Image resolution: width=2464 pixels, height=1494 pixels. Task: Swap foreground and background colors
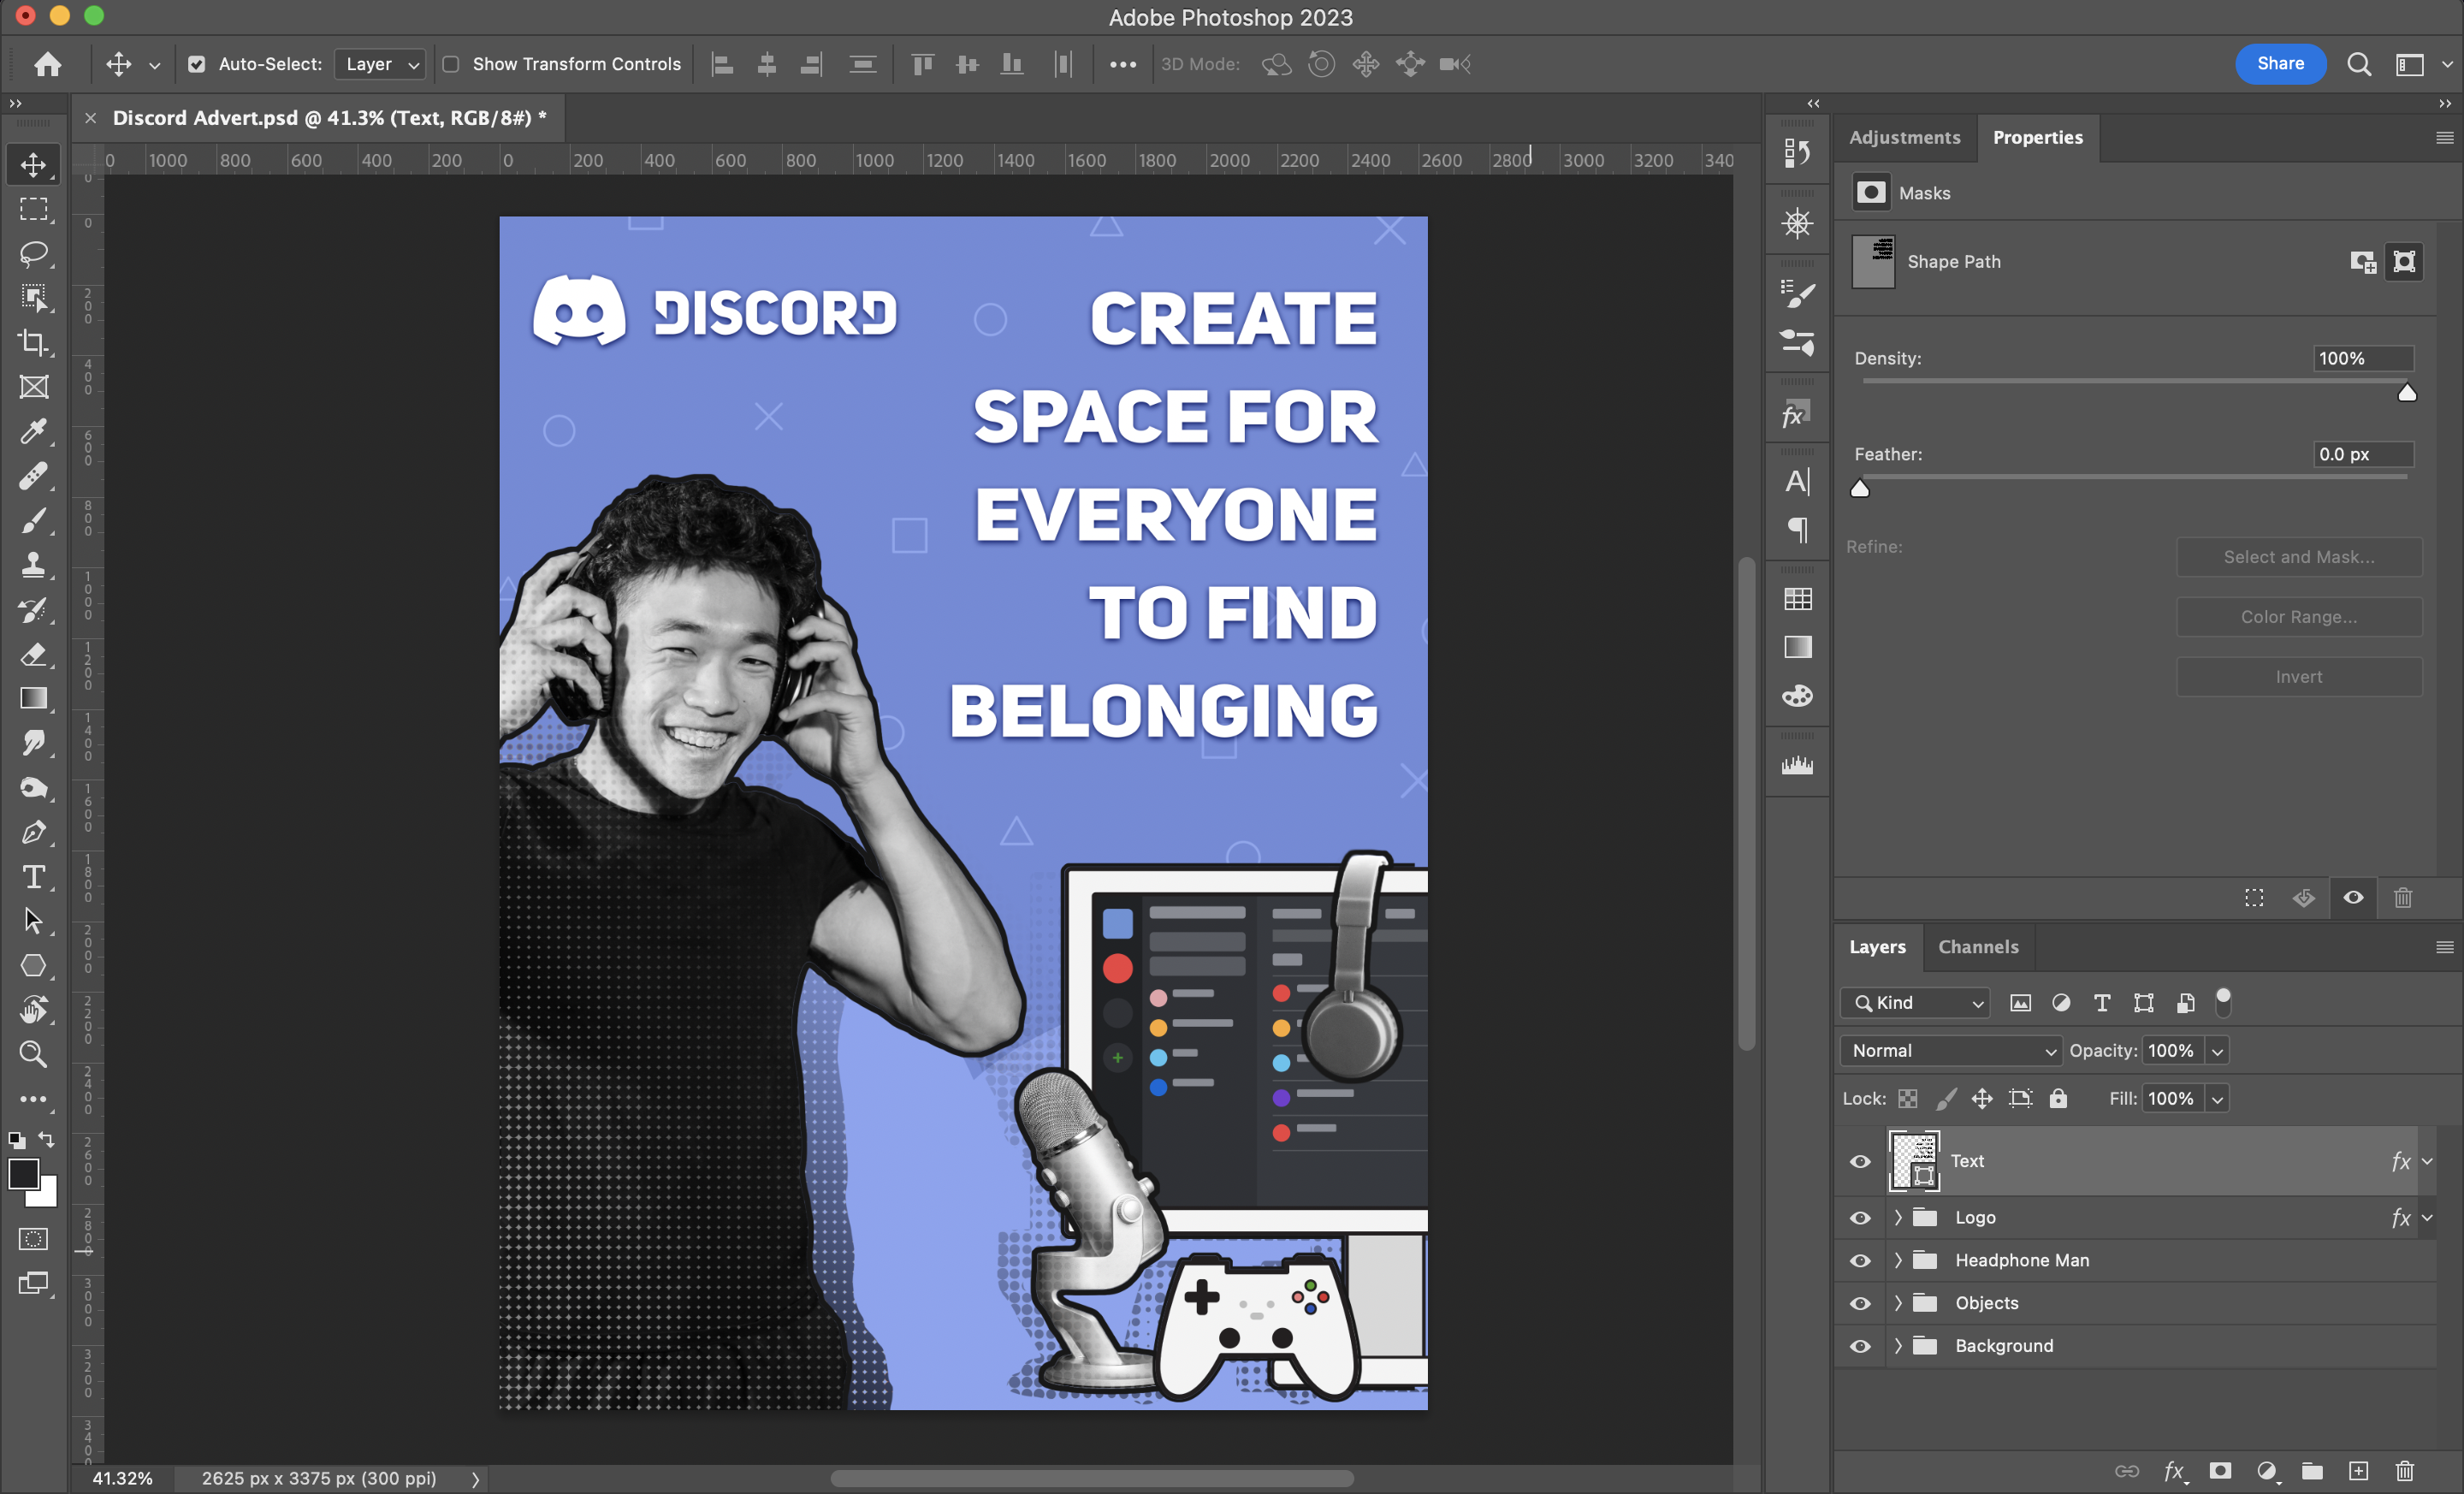pos(47,1139)
